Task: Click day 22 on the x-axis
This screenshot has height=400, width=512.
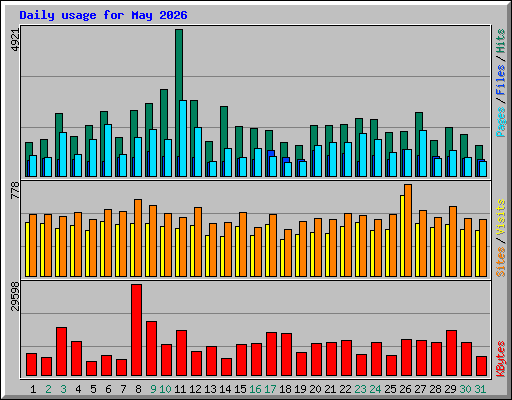Action: [345, 389]
